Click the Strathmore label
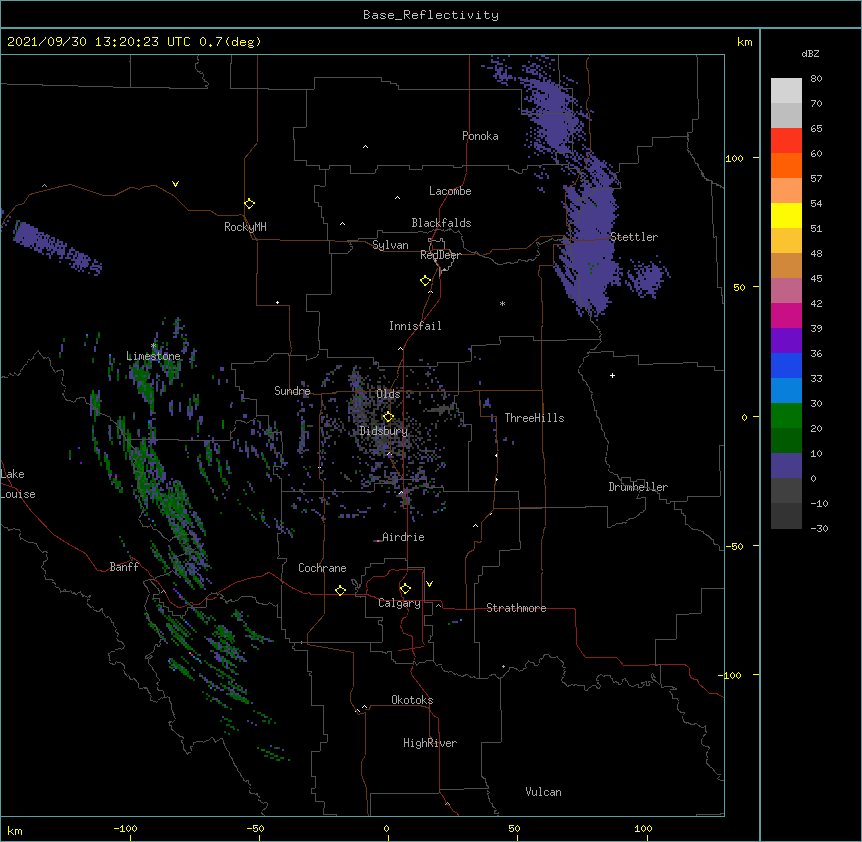This screenshot has width=862, height=842. [x=516, y=608]
